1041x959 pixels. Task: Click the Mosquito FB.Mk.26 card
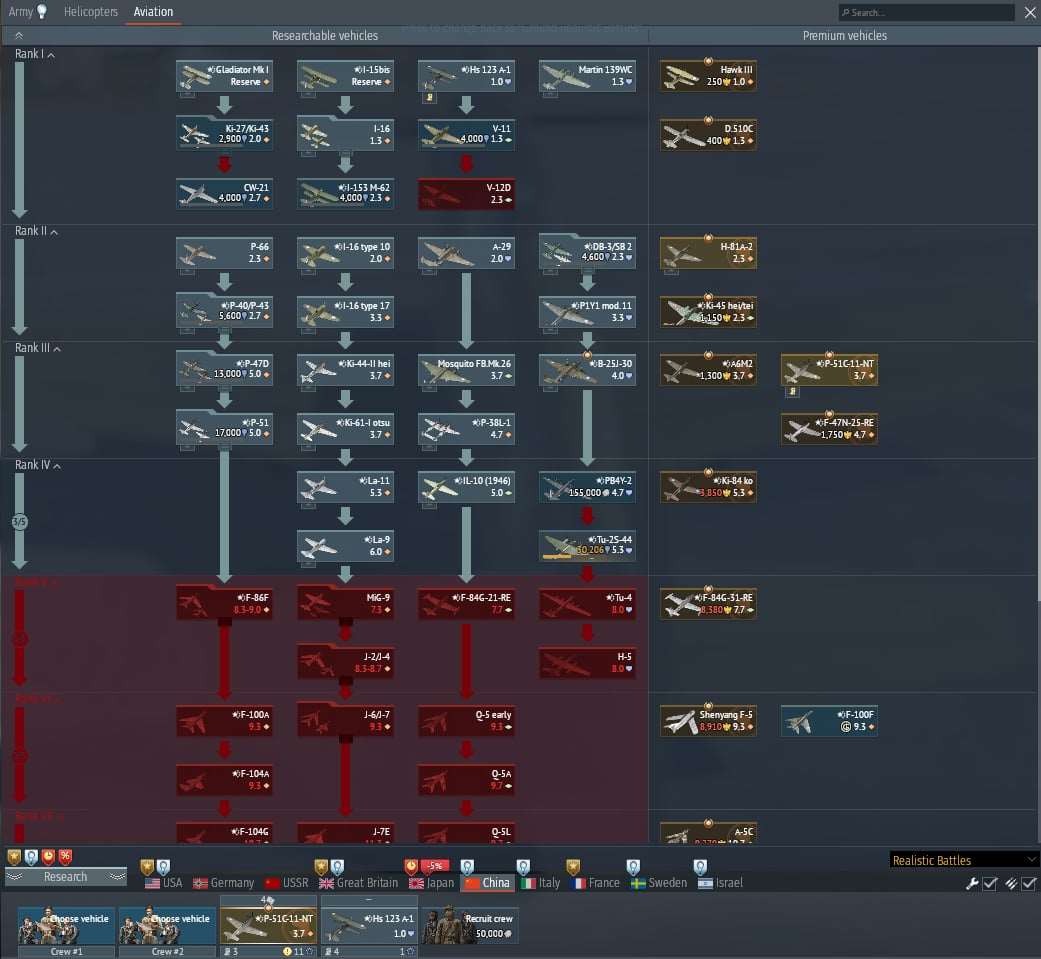point(466,370)
